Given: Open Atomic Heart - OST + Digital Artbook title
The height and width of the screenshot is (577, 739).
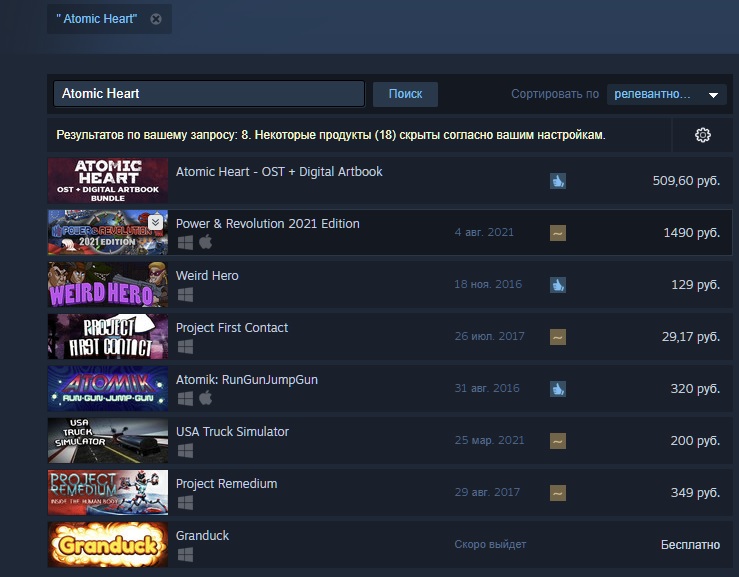Looking at the screenshot, I should click(279, 172).
